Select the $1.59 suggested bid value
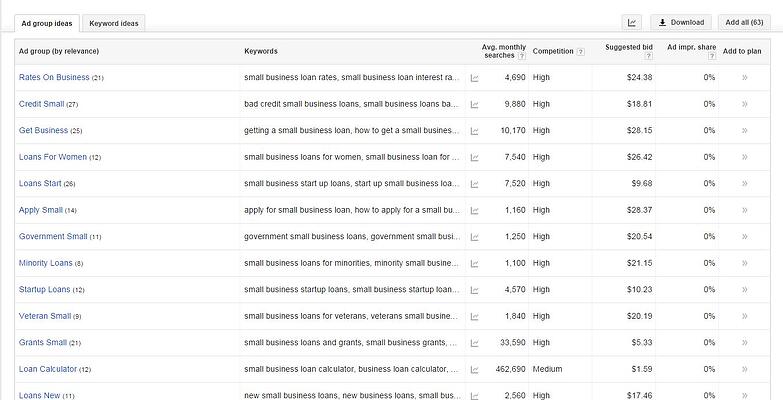 coord(642,369)
